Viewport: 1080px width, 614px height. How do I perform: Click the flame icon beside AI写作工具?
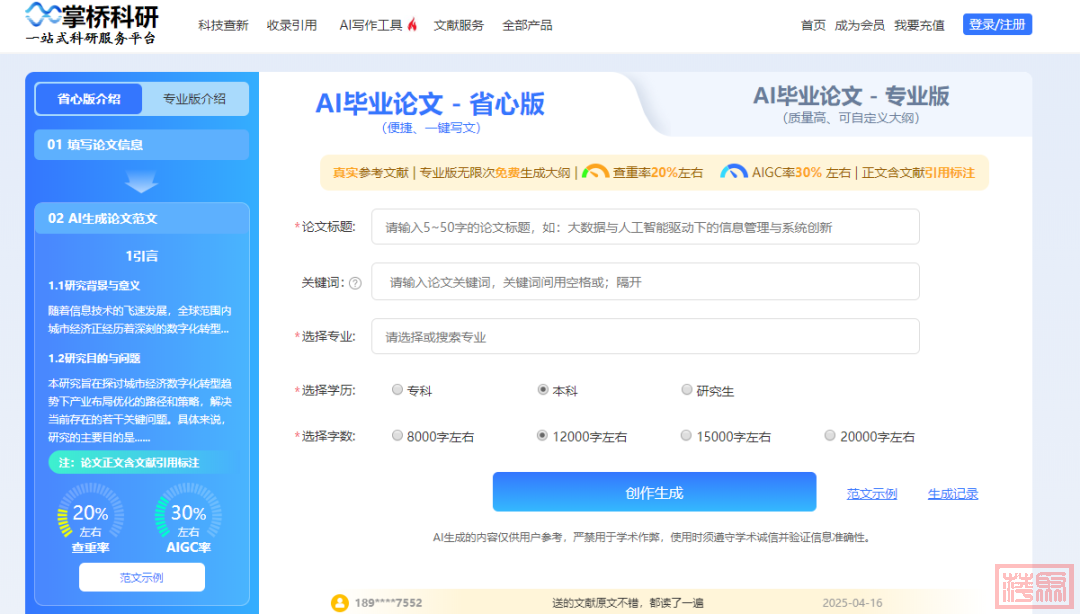click(x=412, y=25)
